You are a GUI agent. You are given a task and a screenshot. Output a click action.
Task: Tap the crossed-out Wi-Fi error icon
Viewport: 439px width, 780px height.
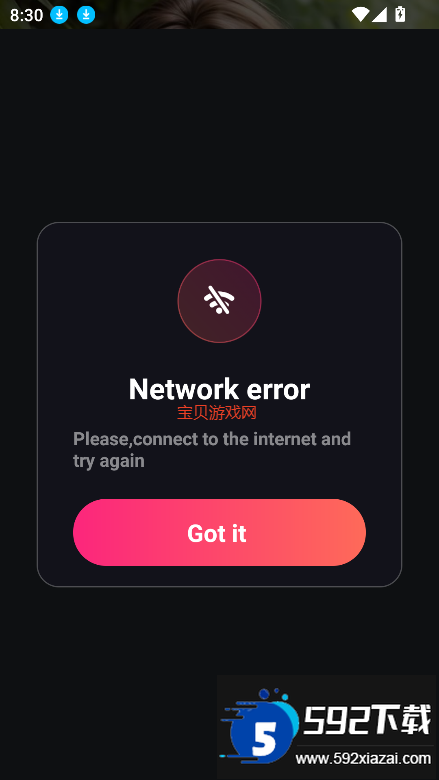(x=219, y=300)
